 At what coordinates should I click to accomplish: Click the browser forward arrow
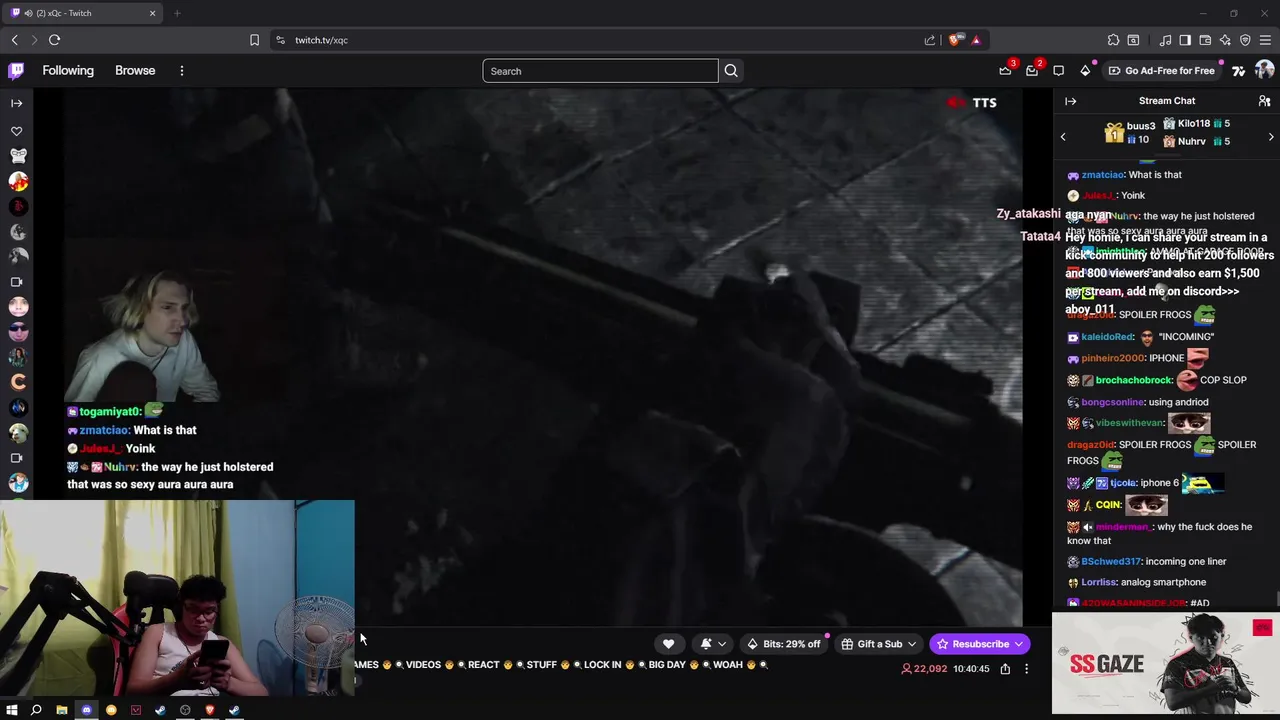point(34,40)
